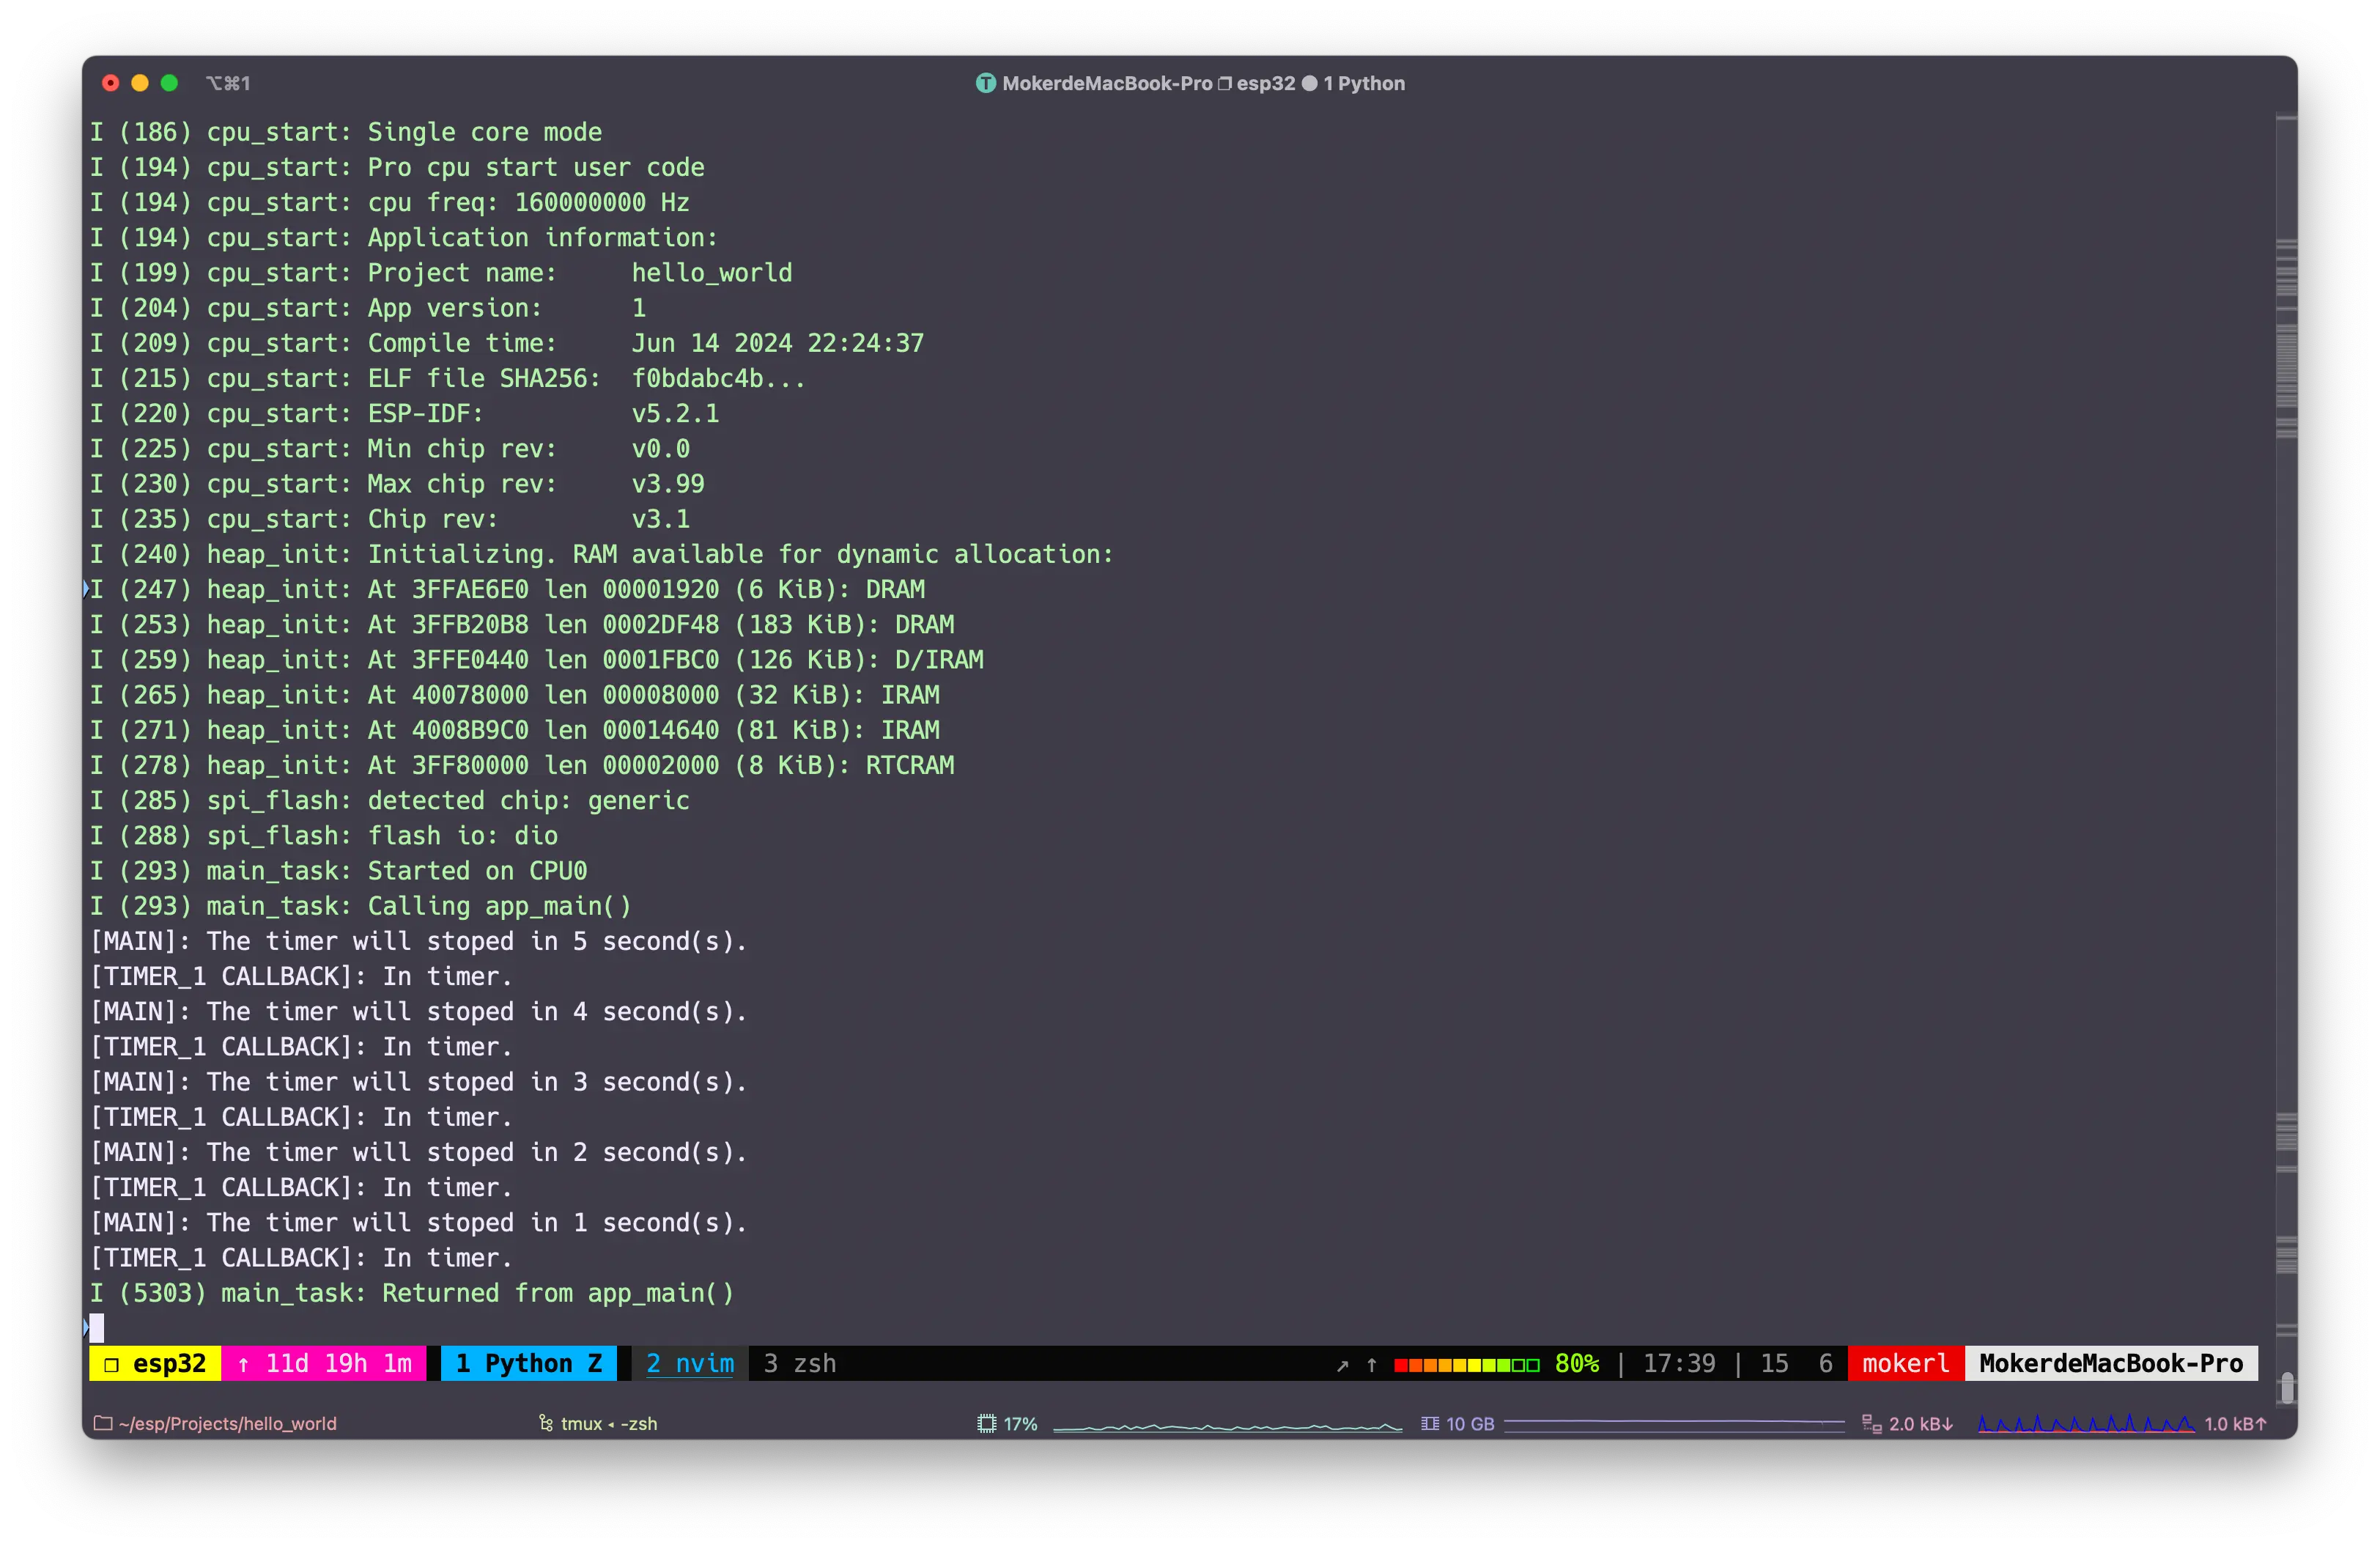Click the 'Returned from app_main()' log line
The width and height of the screenshot is (2380, 1548).
[412, 1292]
